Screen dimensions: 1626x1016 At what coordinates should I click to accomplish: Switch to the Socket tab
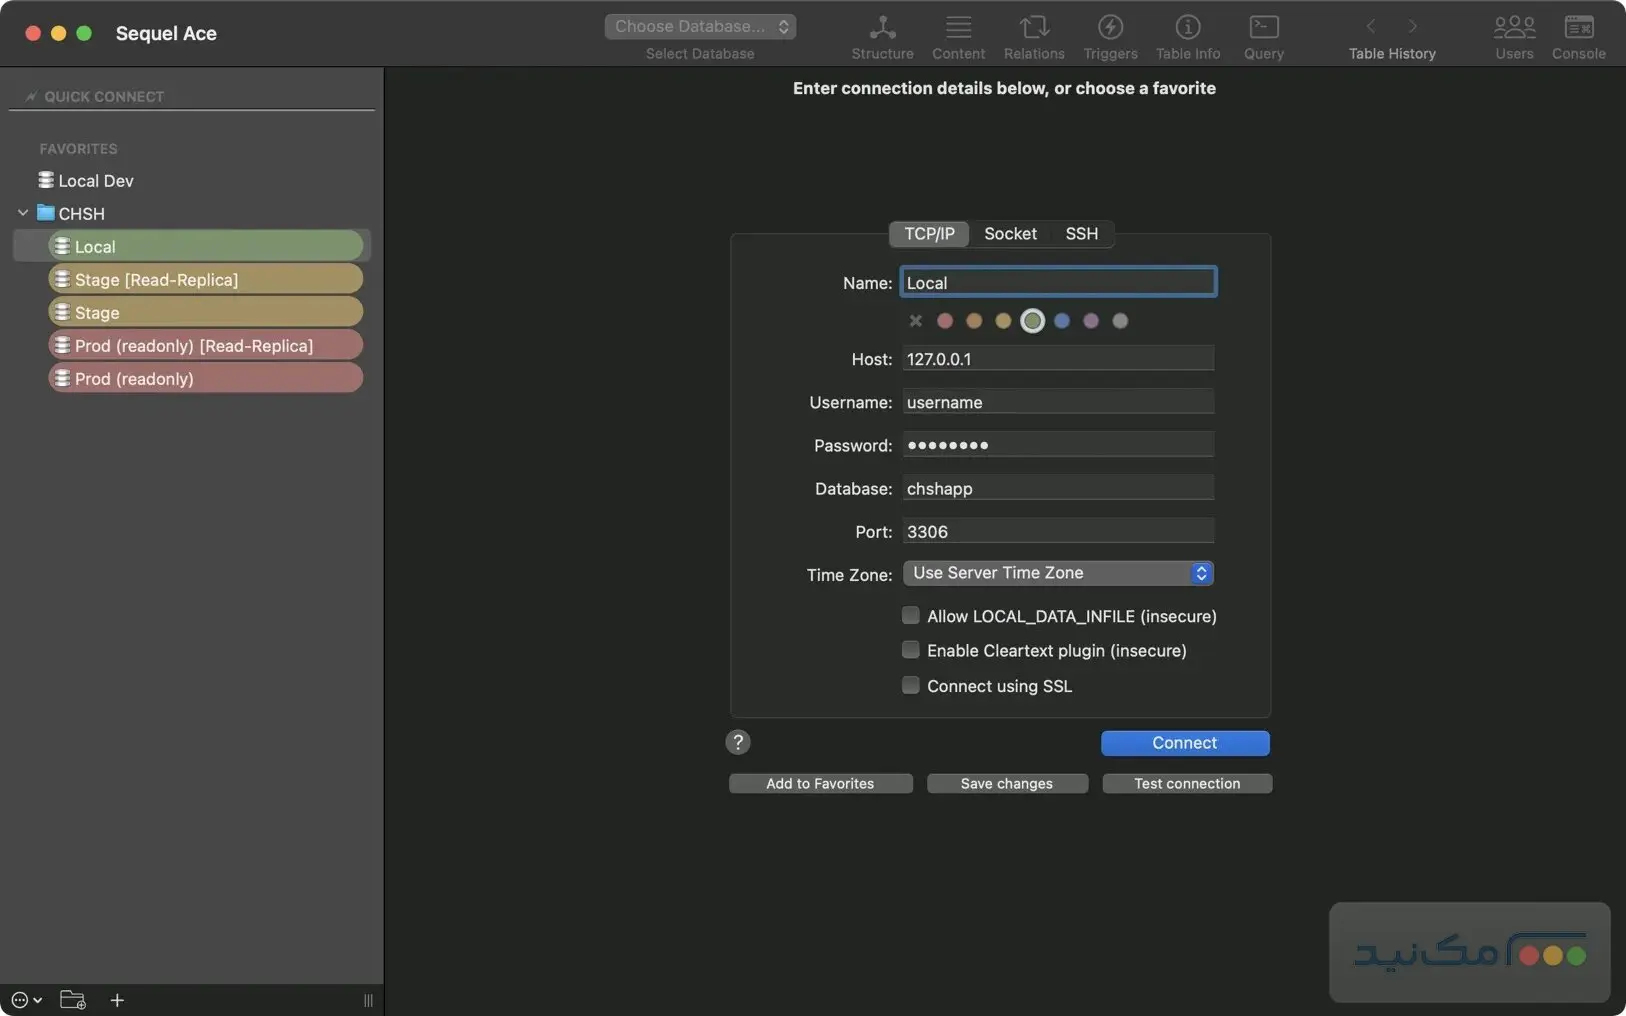tap(1010, 234)
